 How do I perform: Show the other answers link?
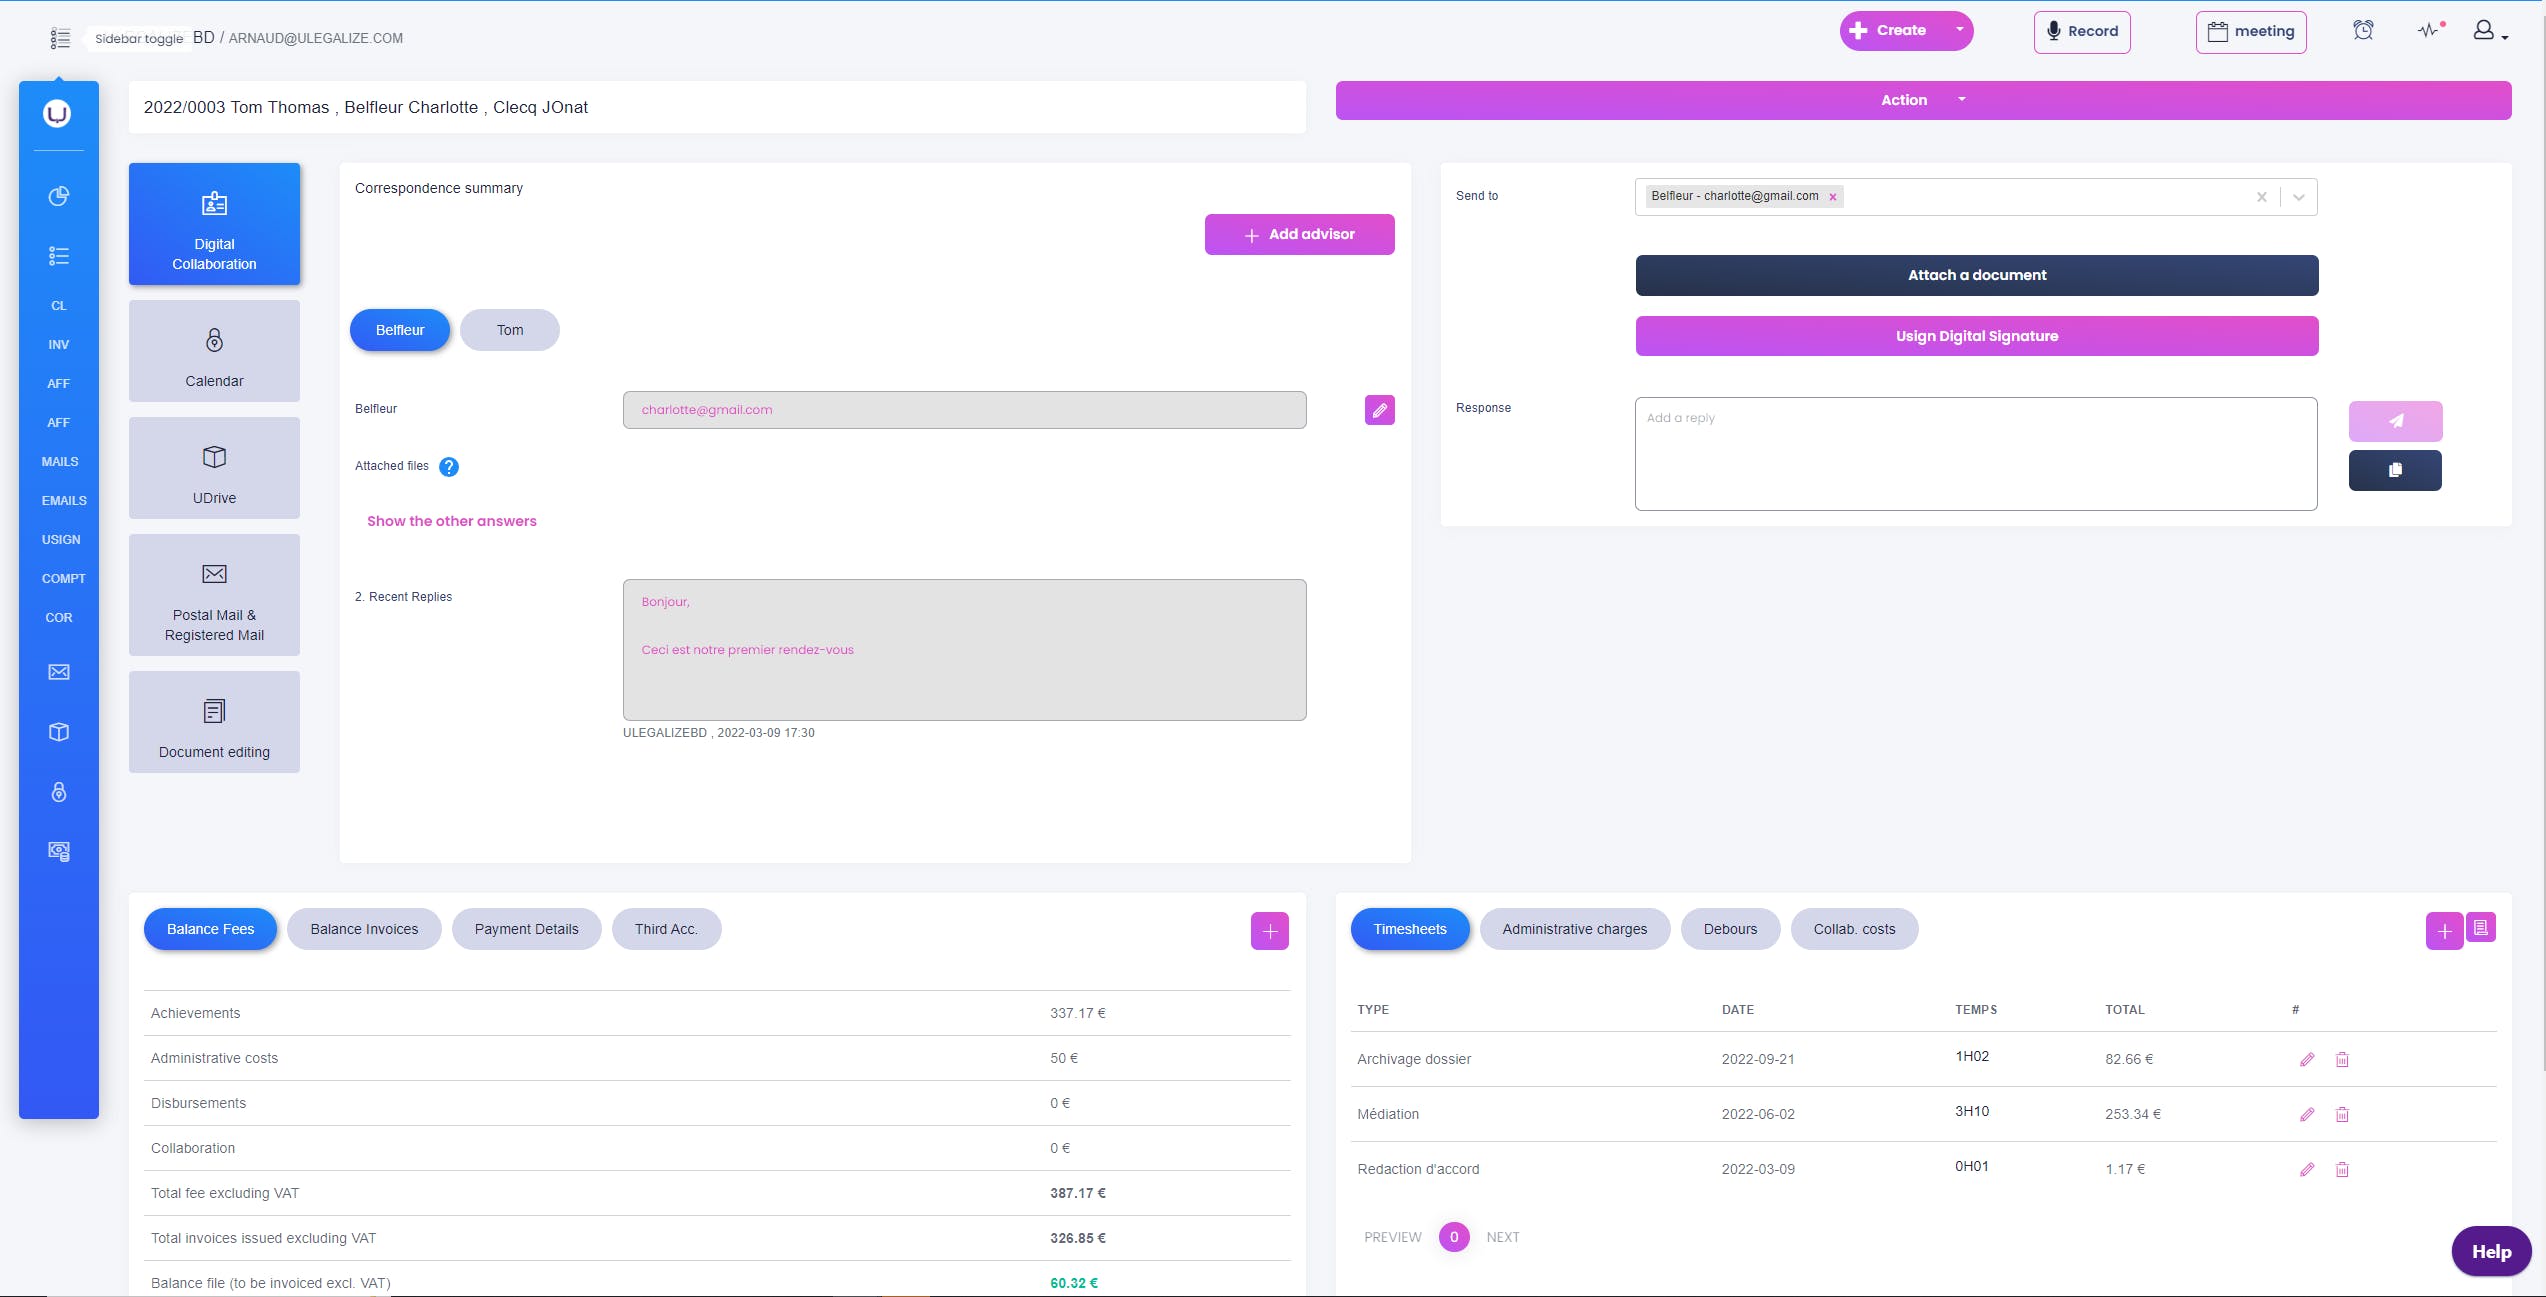[451, 521]
